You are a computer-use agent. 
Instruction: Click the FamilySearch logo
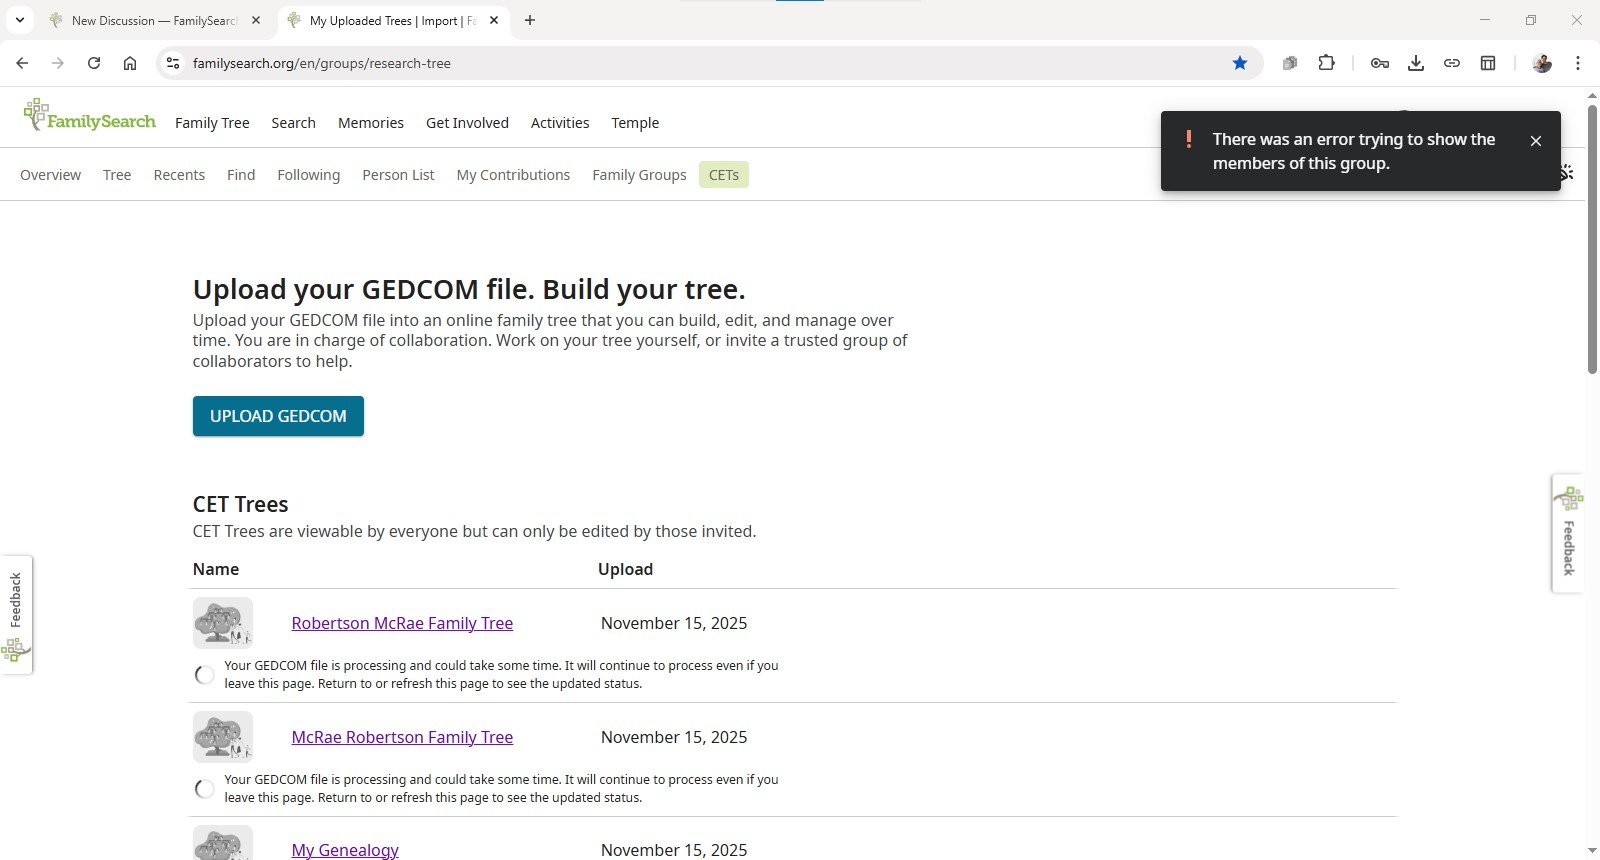coord(90,116)
